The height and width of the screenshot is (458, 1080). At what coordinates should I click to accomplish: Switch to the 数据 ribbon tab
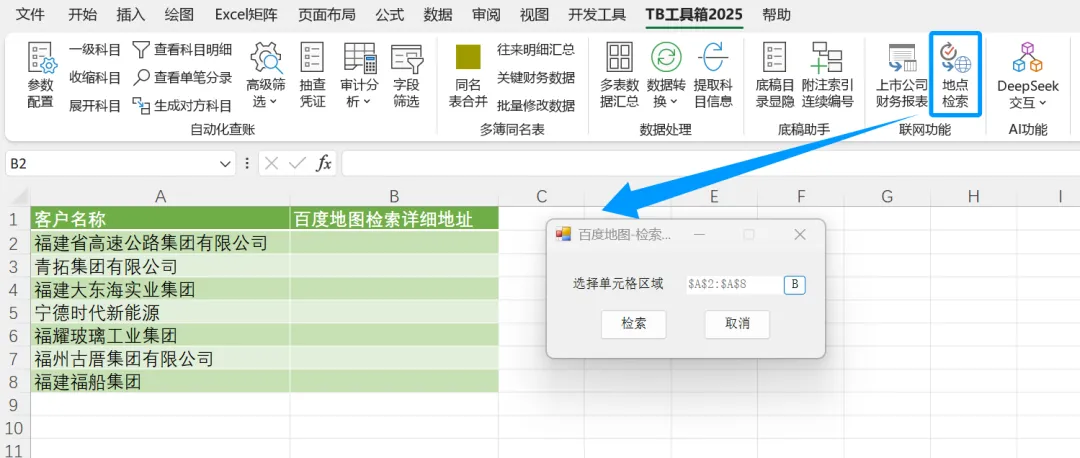[438, 14]
